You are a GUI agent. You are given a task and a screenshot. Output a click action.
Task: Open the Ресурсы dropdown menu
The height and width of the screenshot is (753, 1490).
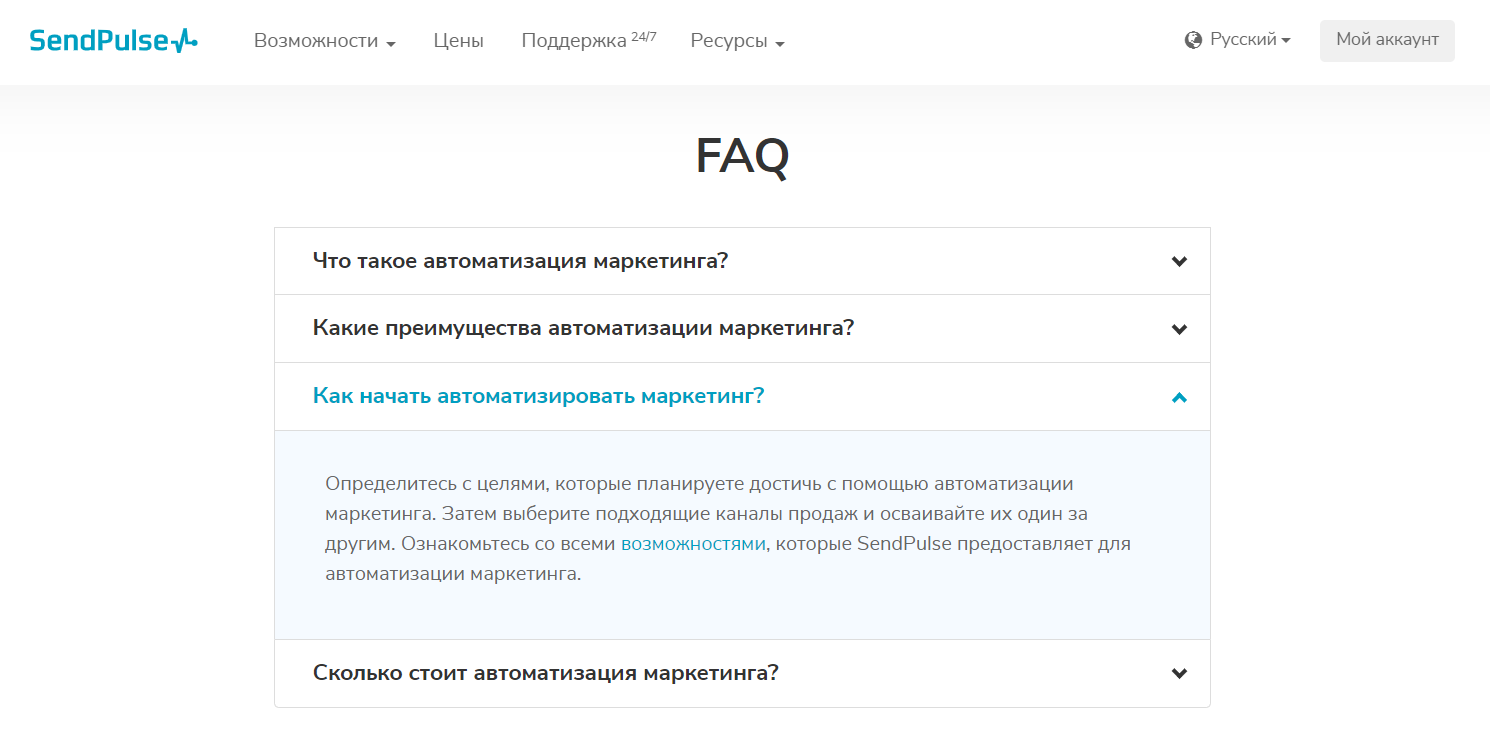pos(738,41)
